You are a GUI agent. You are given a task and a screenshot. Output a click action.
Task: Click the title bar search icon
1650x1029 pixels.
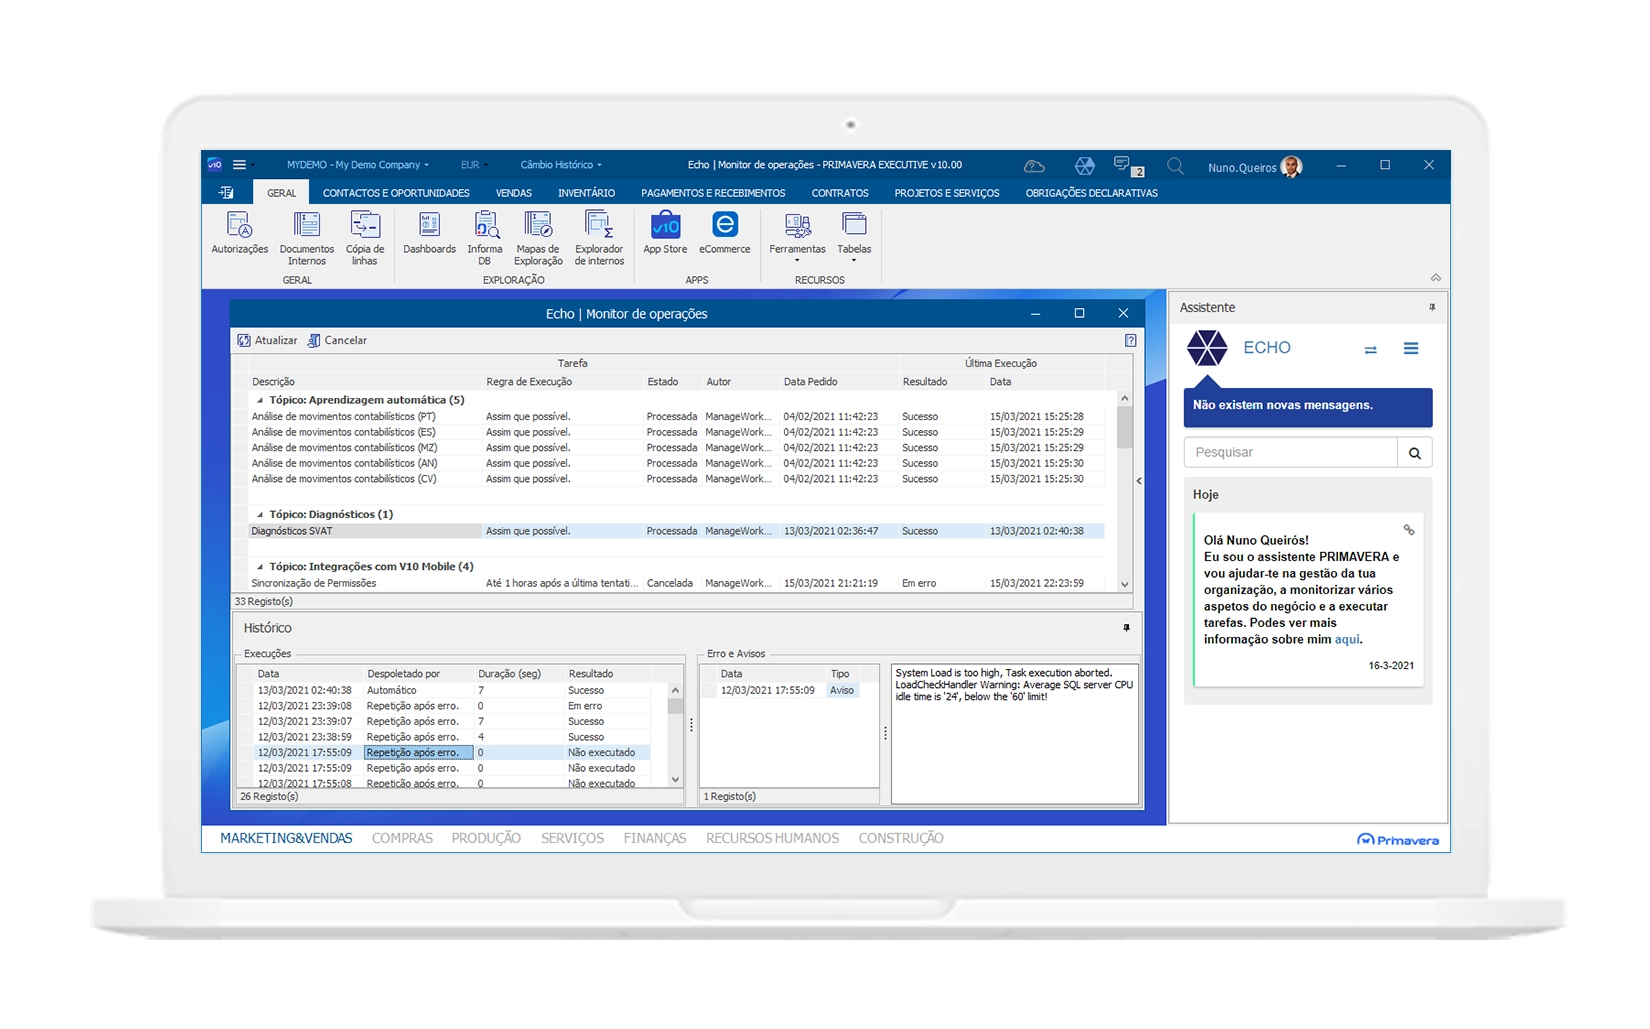pyautogui.click(x=1176, y=166)
